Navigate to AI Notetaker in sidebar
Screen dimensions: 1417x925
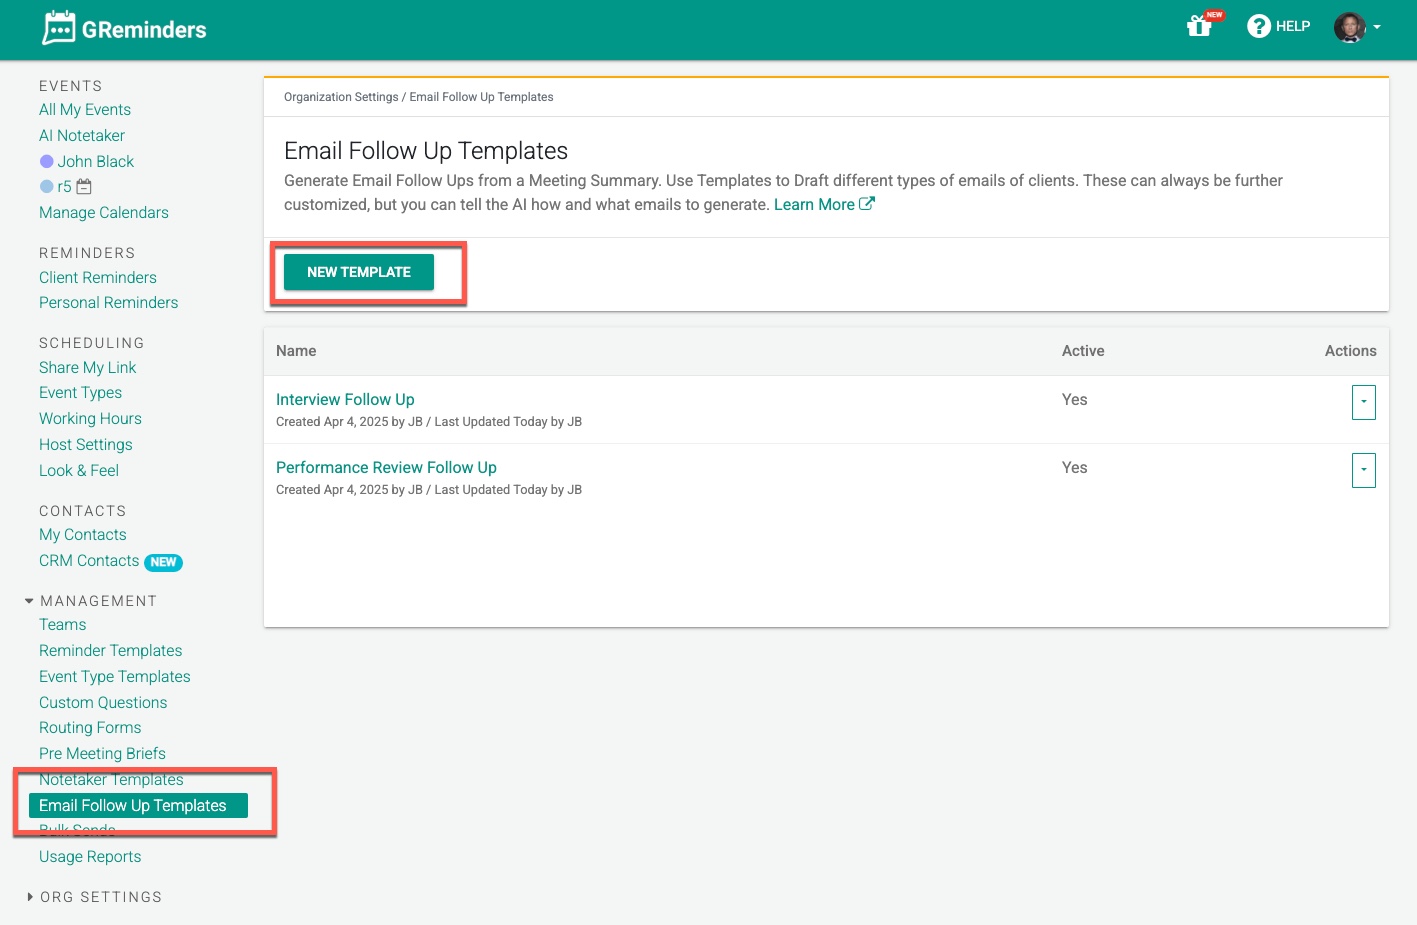tap(82, 136)
